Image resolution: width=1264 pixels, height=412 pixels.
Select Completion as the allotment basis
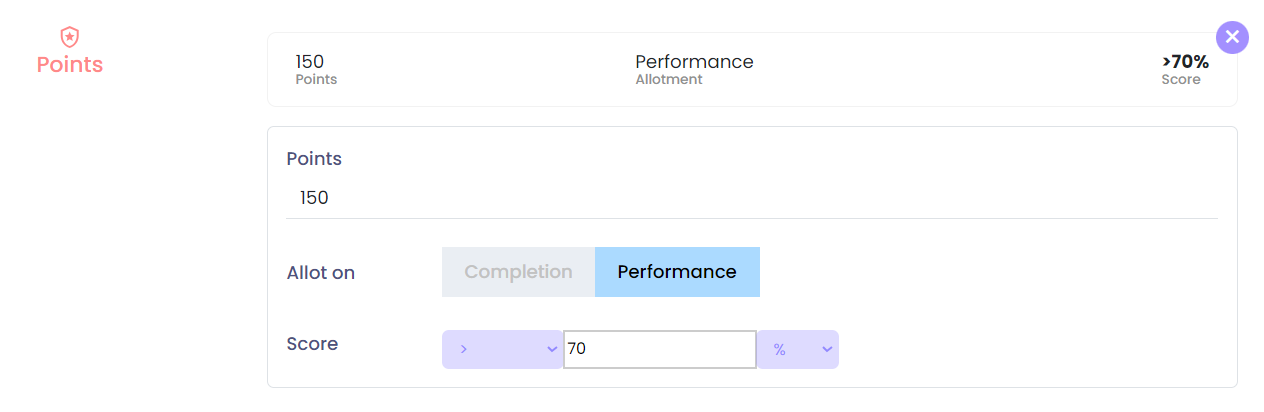pyautogui.click(x=518, y=272)
